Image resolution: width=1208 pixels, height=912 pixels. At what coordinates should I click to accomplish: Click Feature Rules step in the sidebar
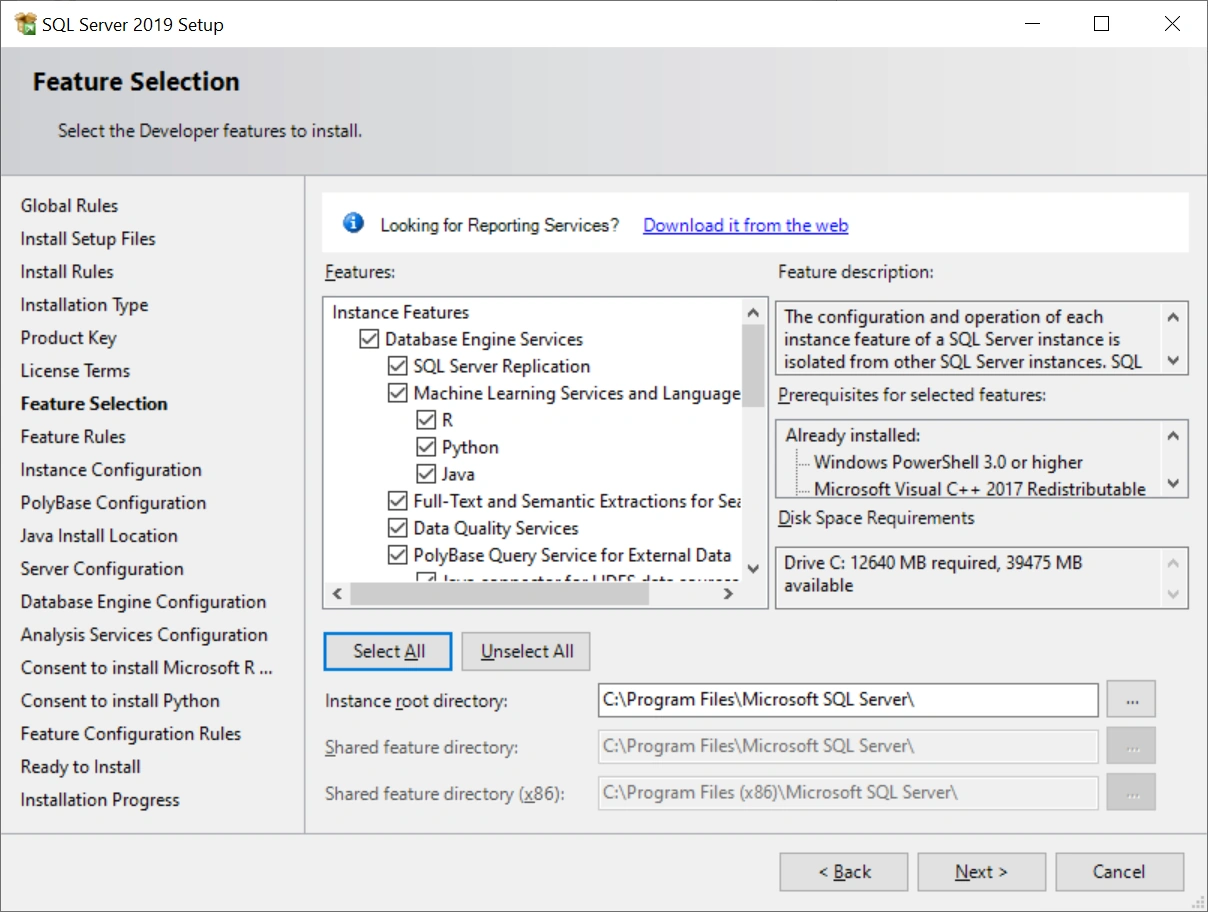(x=73, y=437)
